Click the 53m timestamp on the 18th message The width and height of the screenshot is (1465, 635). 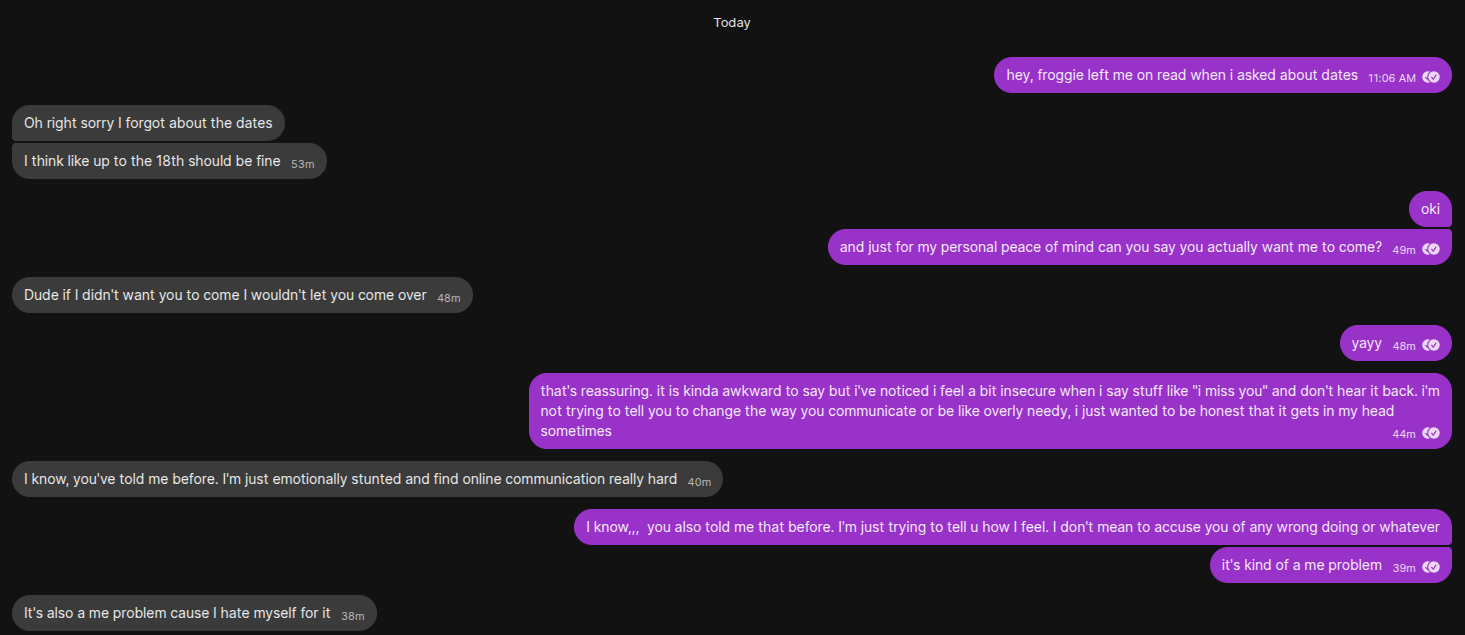point(303,163)
